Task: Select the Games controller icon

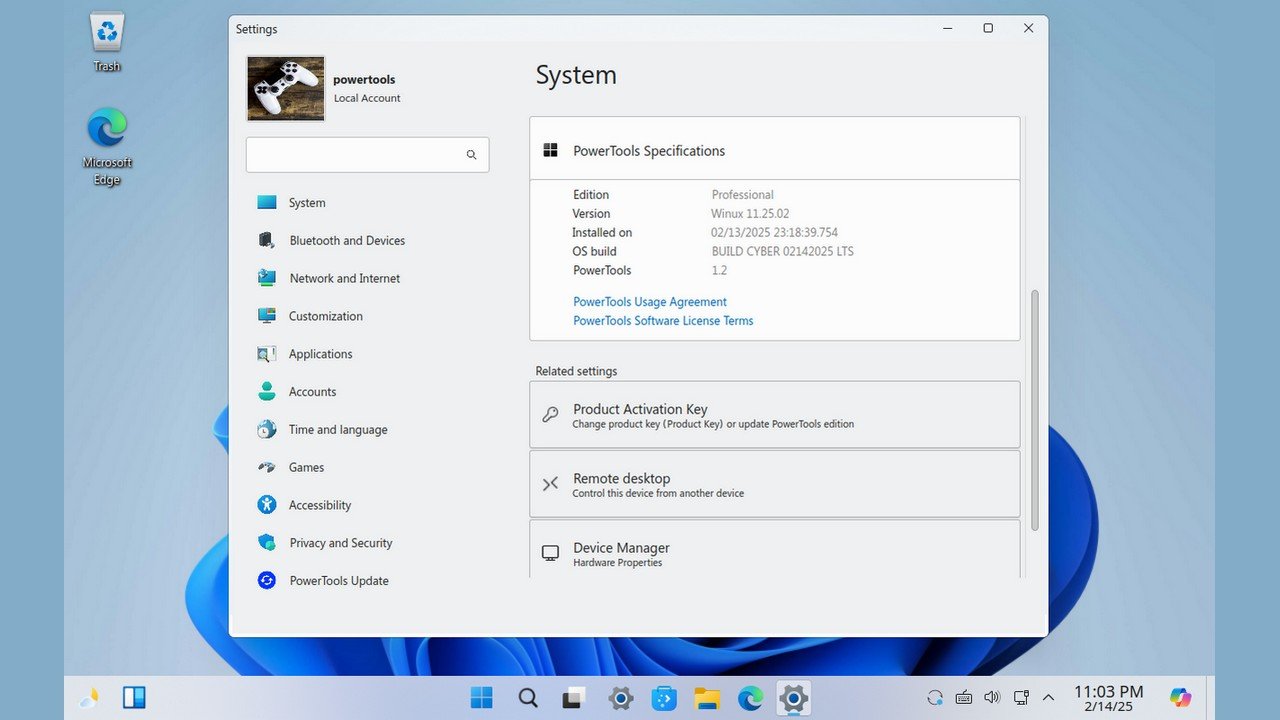Action: tap(266, 467)
